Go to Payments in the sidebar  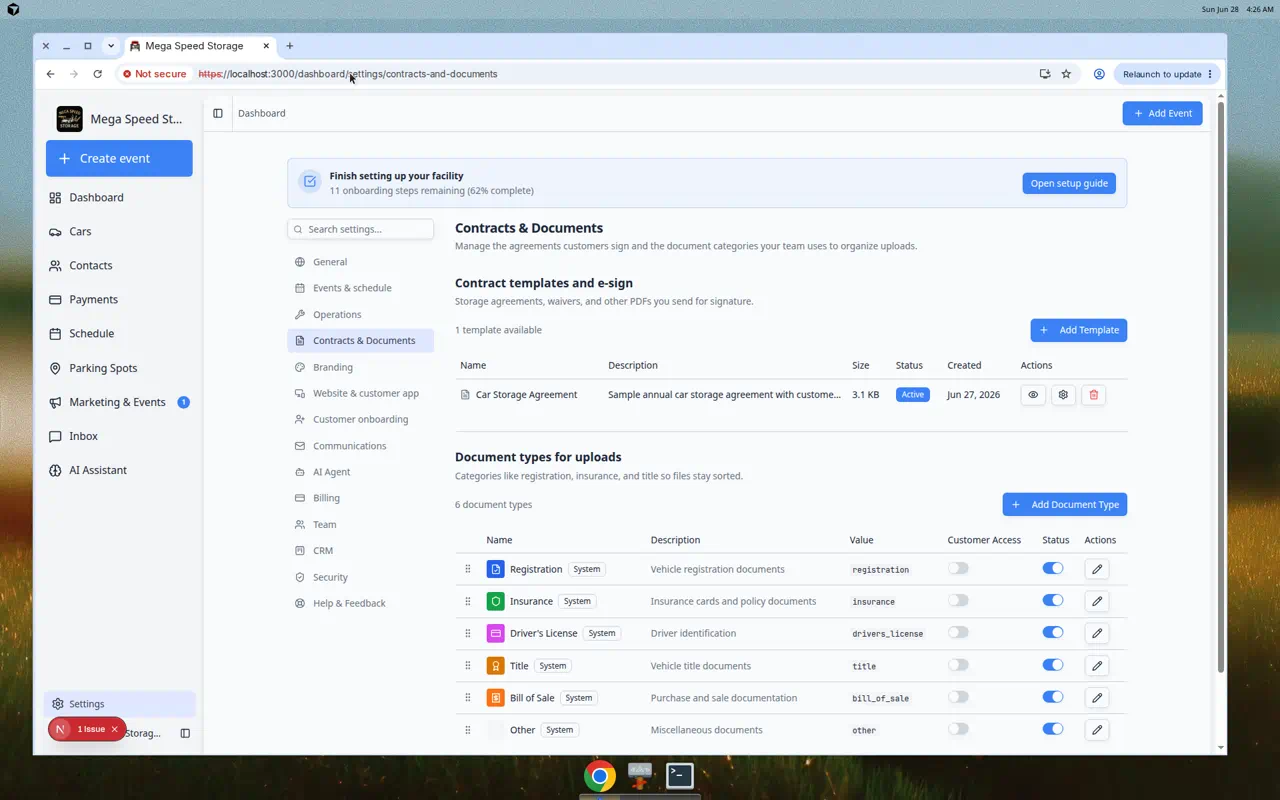coord(119,299)
